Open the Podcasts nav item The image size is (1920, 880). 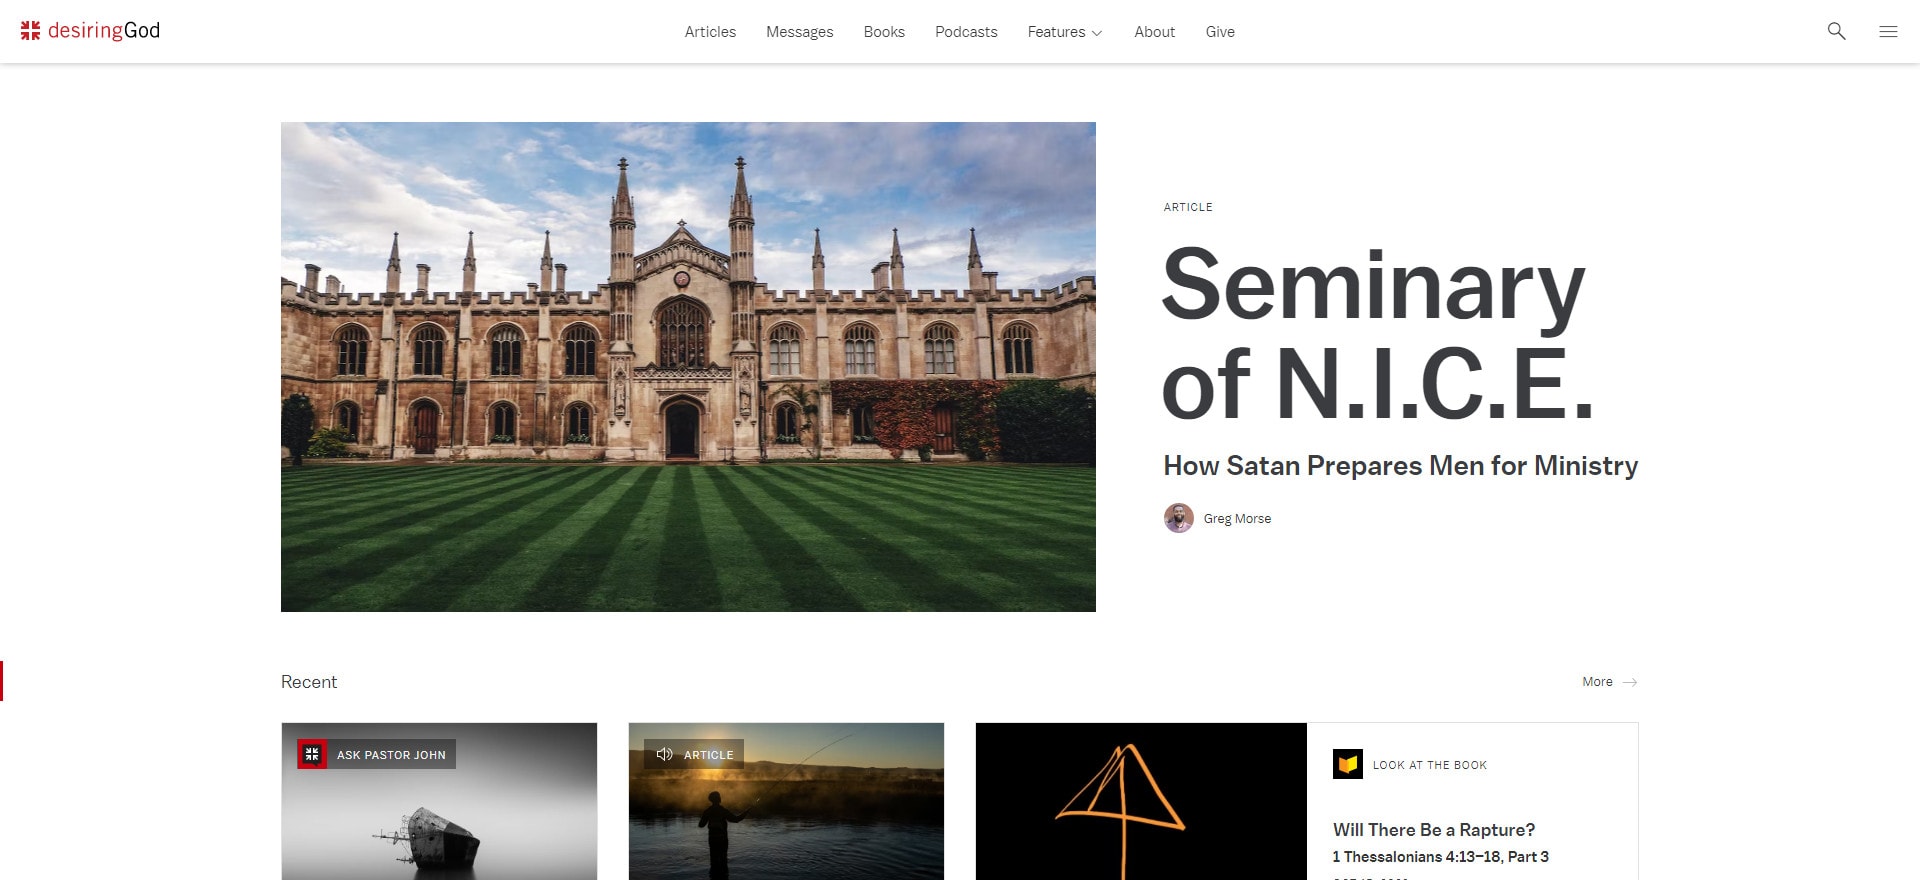(966, 32)
